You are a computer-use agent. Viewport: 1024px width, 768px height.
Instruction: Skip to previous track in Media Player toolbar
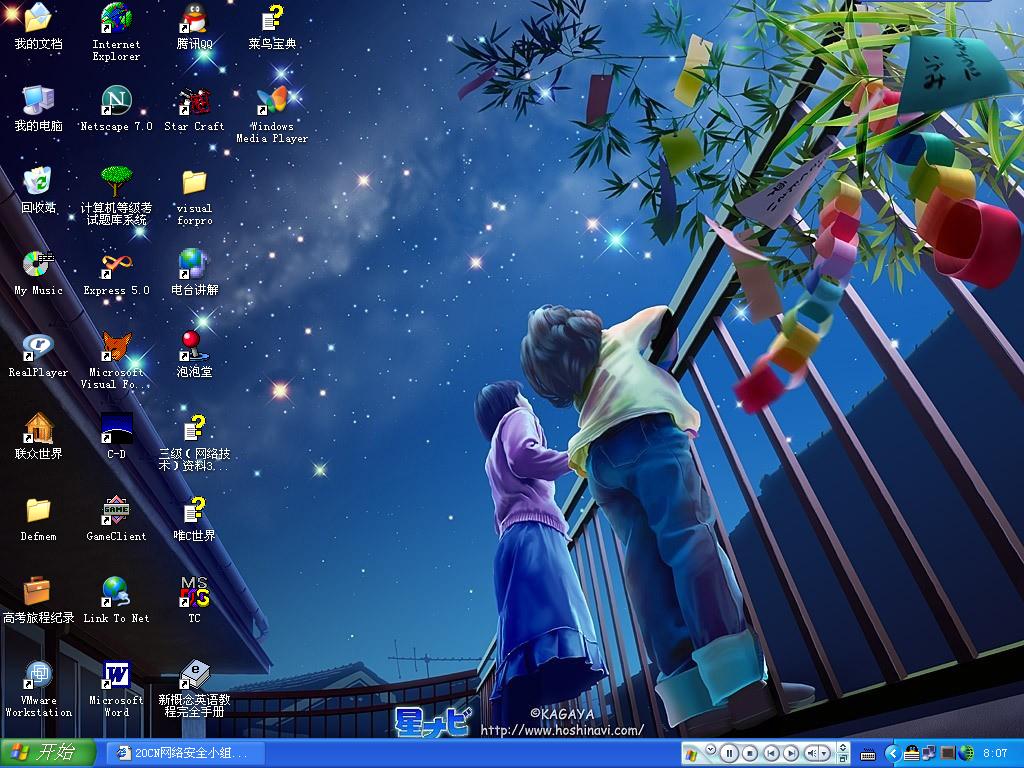point(771,754)
